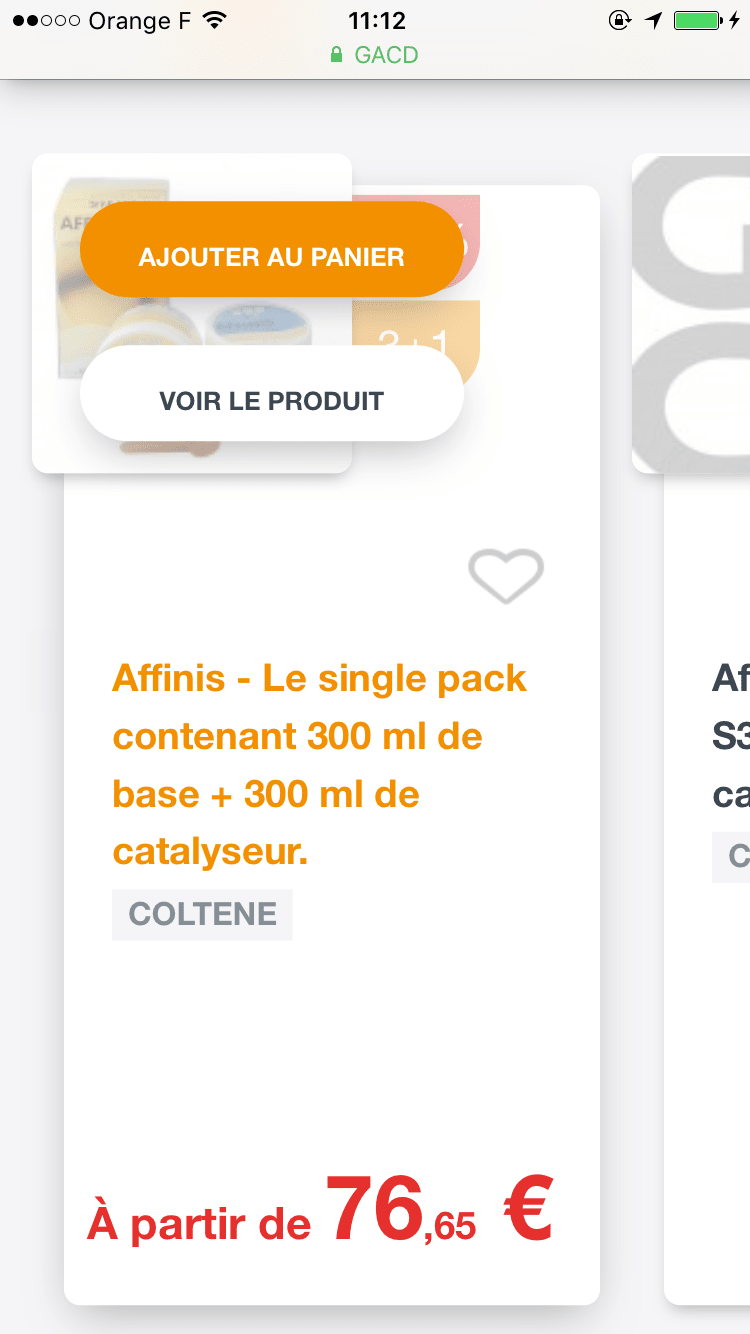
Task: Tap the signal strength dots
Action: point(46,20)
